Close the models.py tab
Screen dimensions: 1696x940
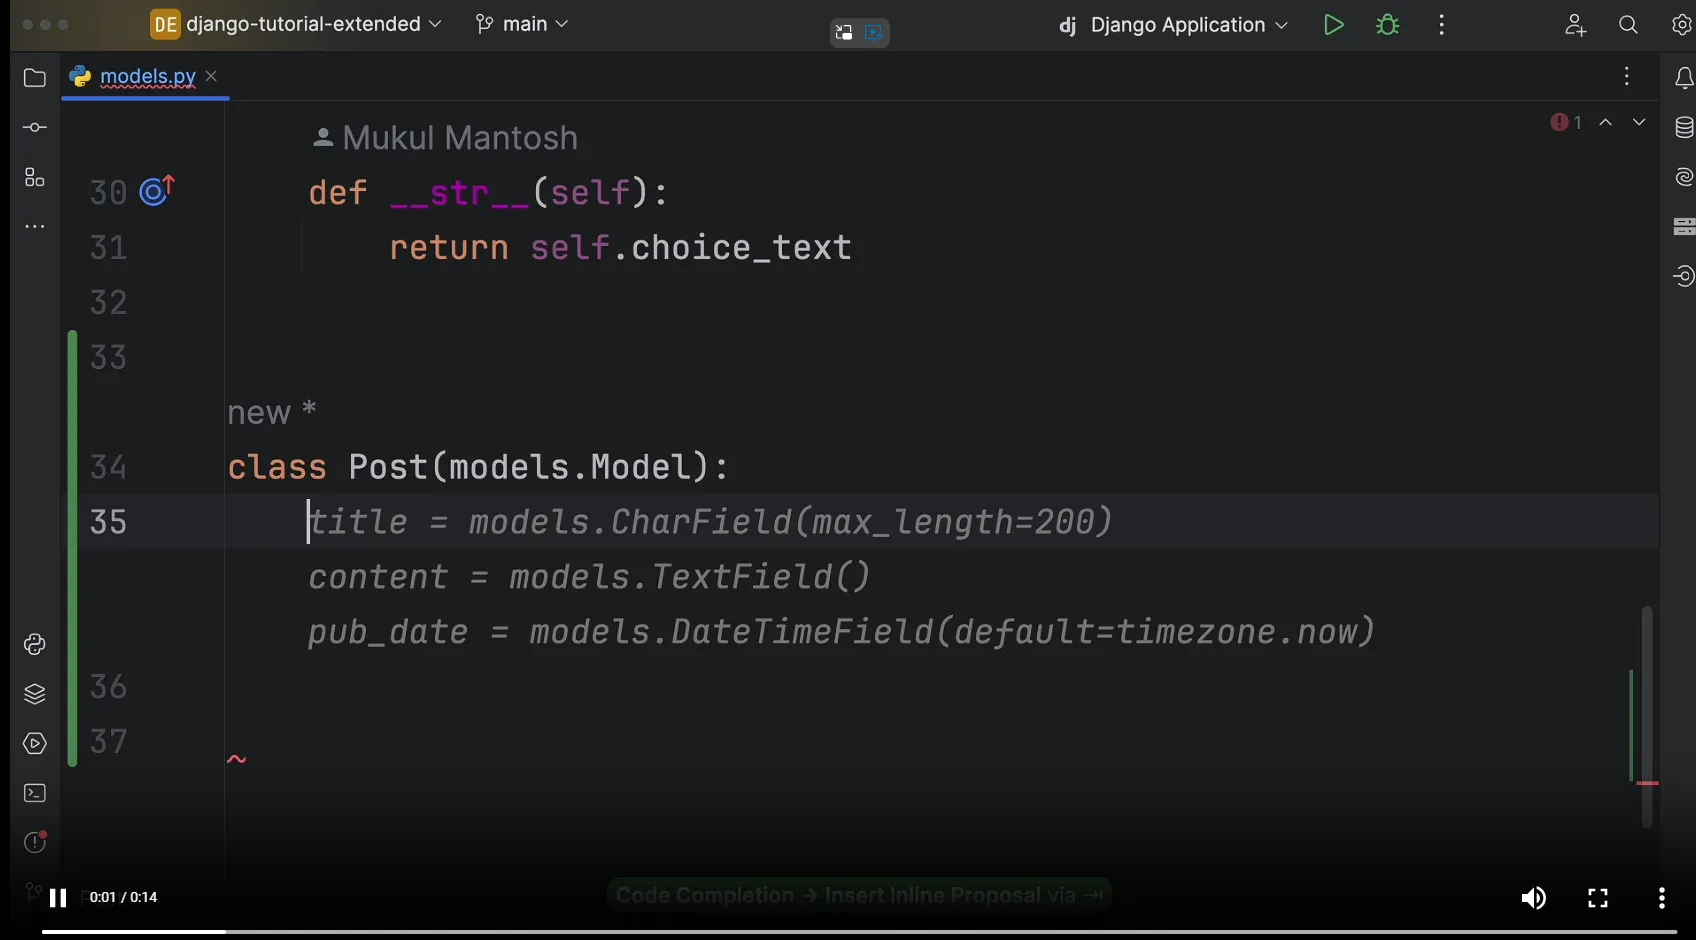point(211,76)
